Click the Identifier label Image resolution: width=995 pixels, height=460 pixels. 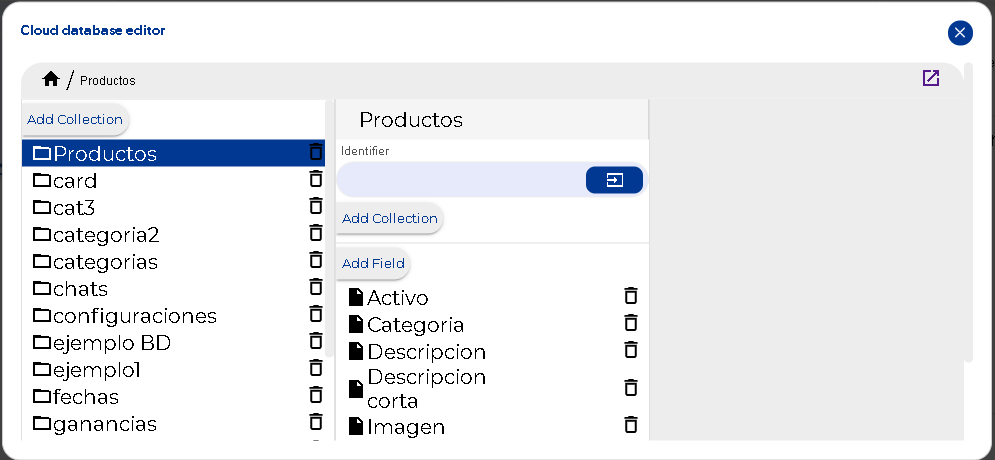click(365, 151)
